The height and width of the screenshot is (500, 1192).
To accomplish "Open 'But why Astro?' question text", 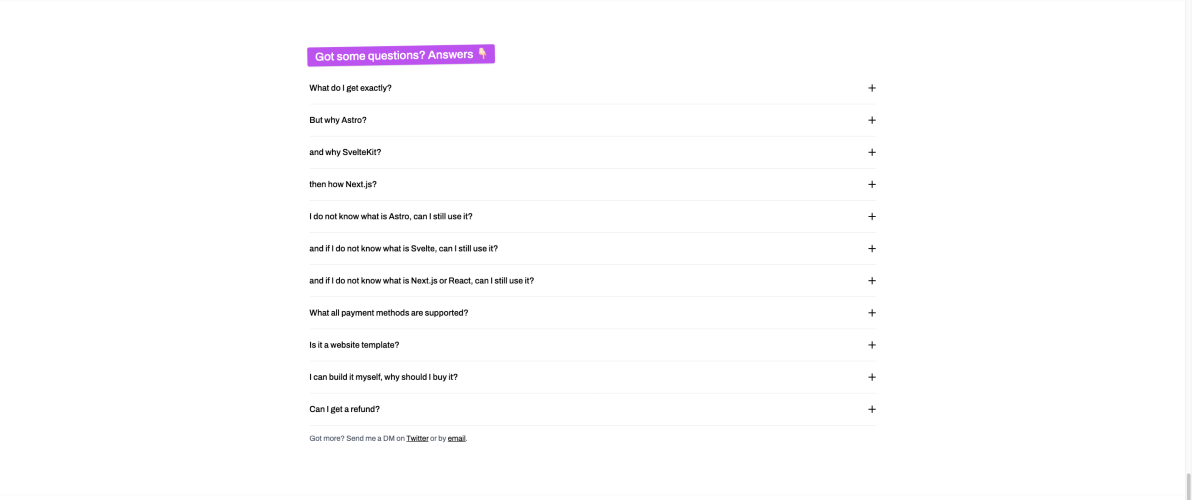I will (338, 120).
